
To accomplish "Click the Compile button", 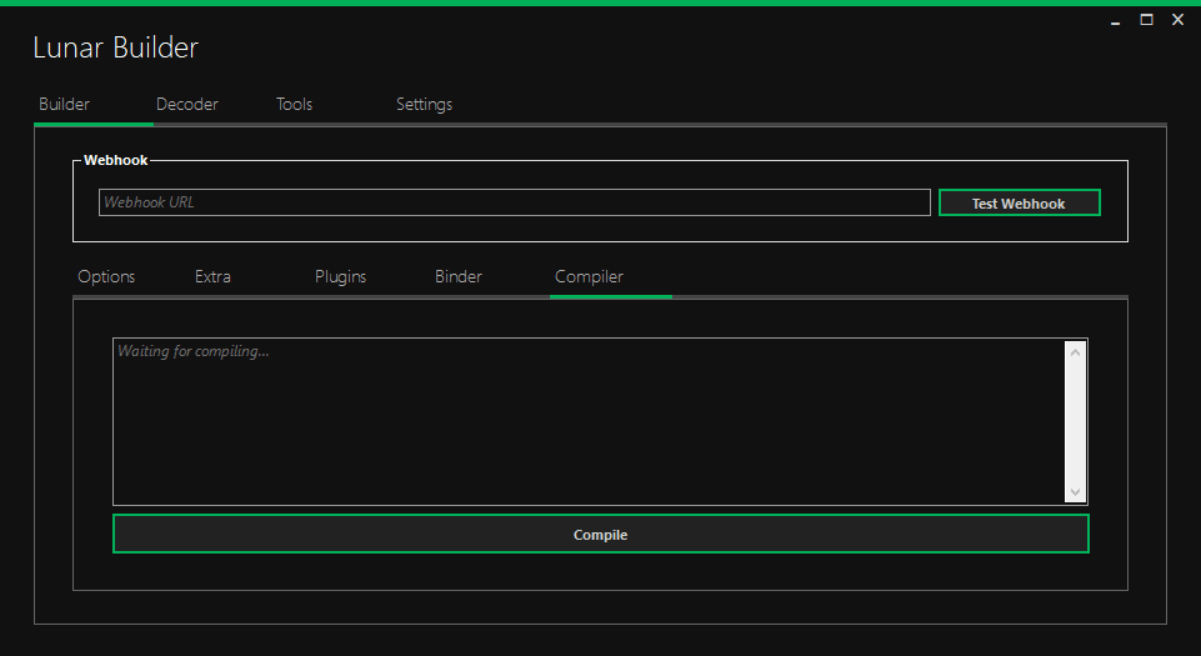I will [x=600, y=534].
